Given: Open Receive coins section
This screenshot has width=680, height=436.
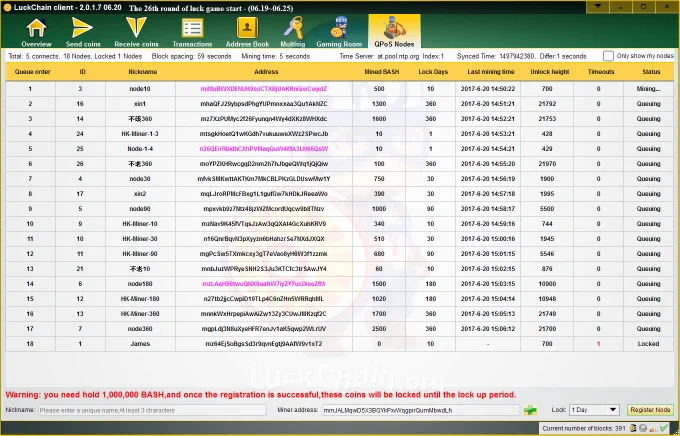Looking at the screenshot, I should click(136, 32).
